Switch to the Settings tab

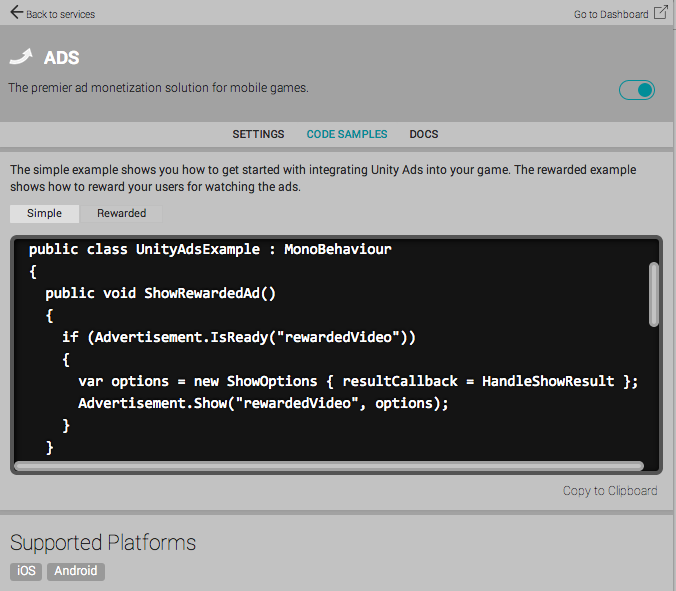tap(258, 134)
